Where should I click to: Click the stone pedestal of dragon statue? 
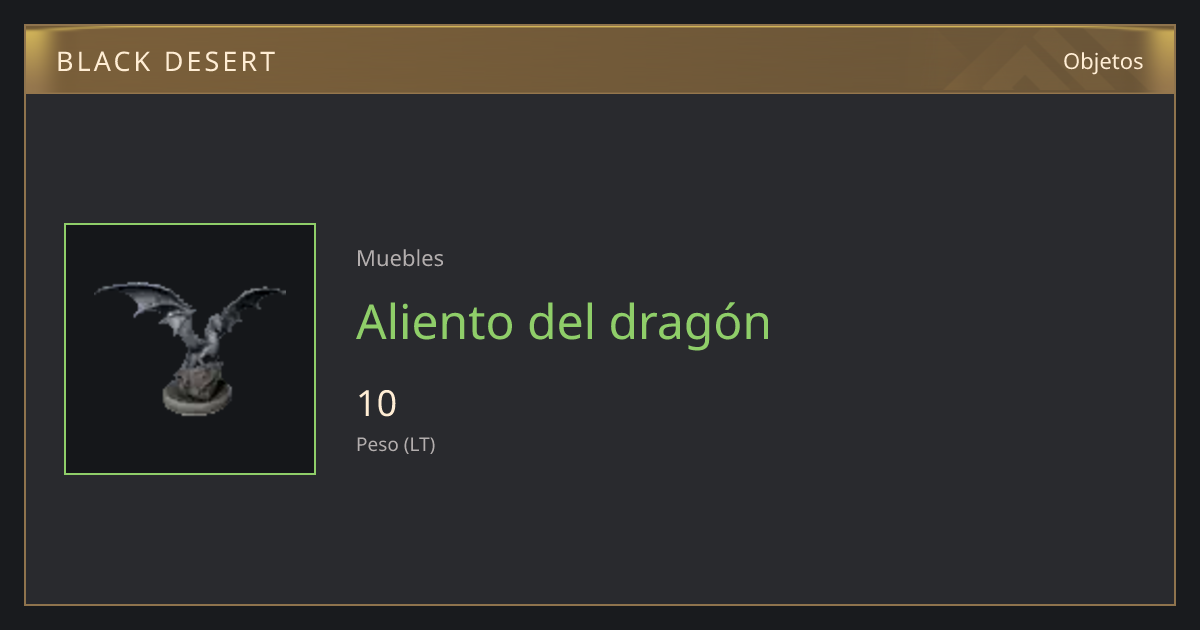(x=200, y=397)
